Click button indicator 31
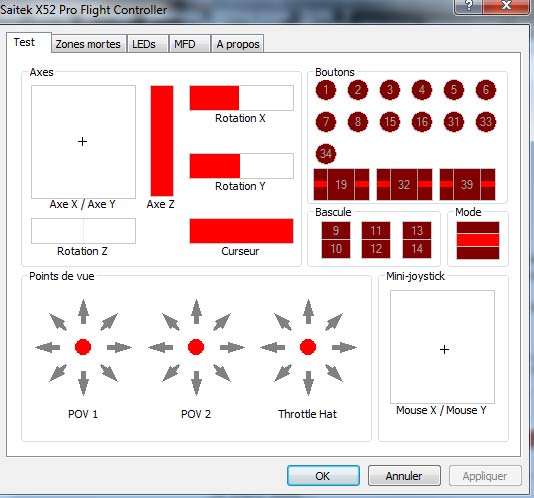This screenshot has height=498, width=534. [454, 122]
